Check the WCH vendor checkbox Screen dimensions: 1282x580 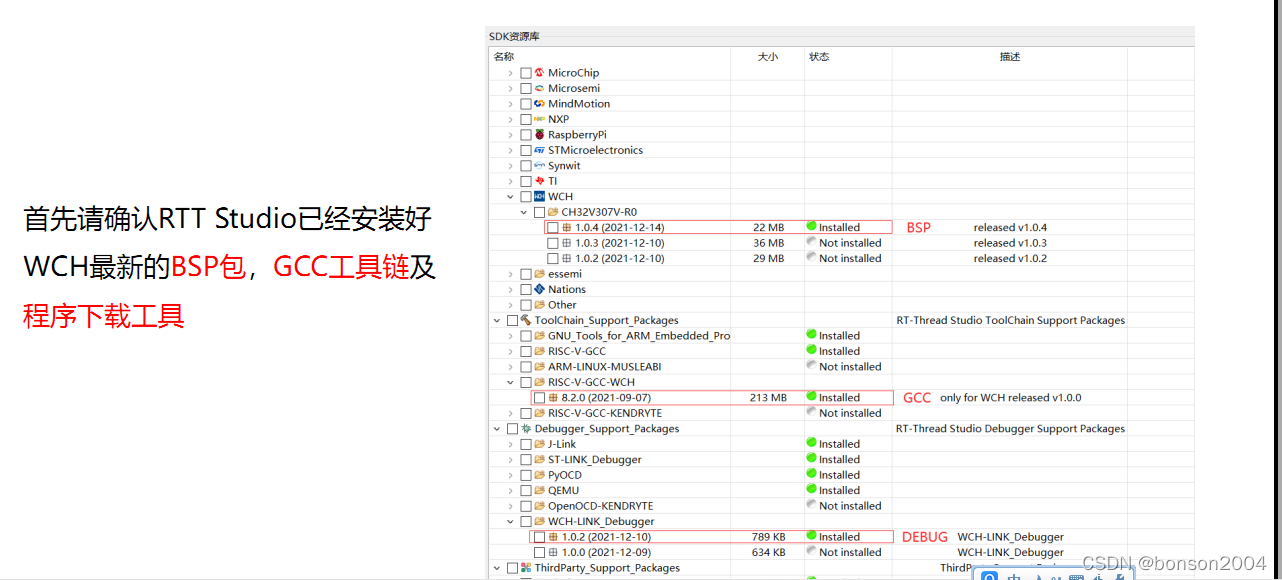pos(526,197)
